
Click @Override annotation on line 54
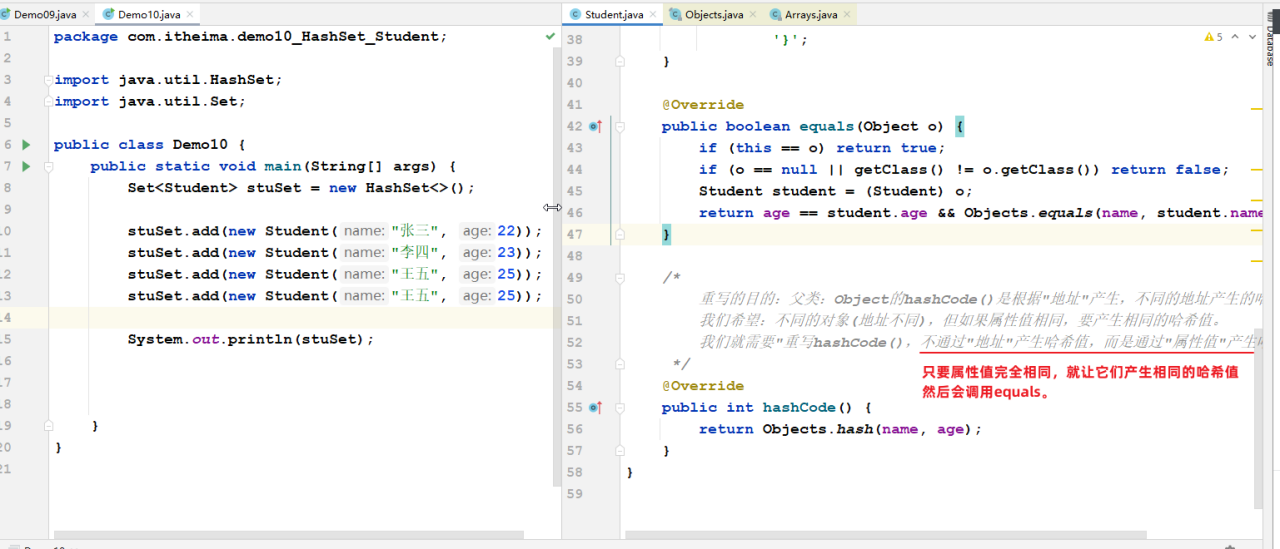click(x=702, y=386)
